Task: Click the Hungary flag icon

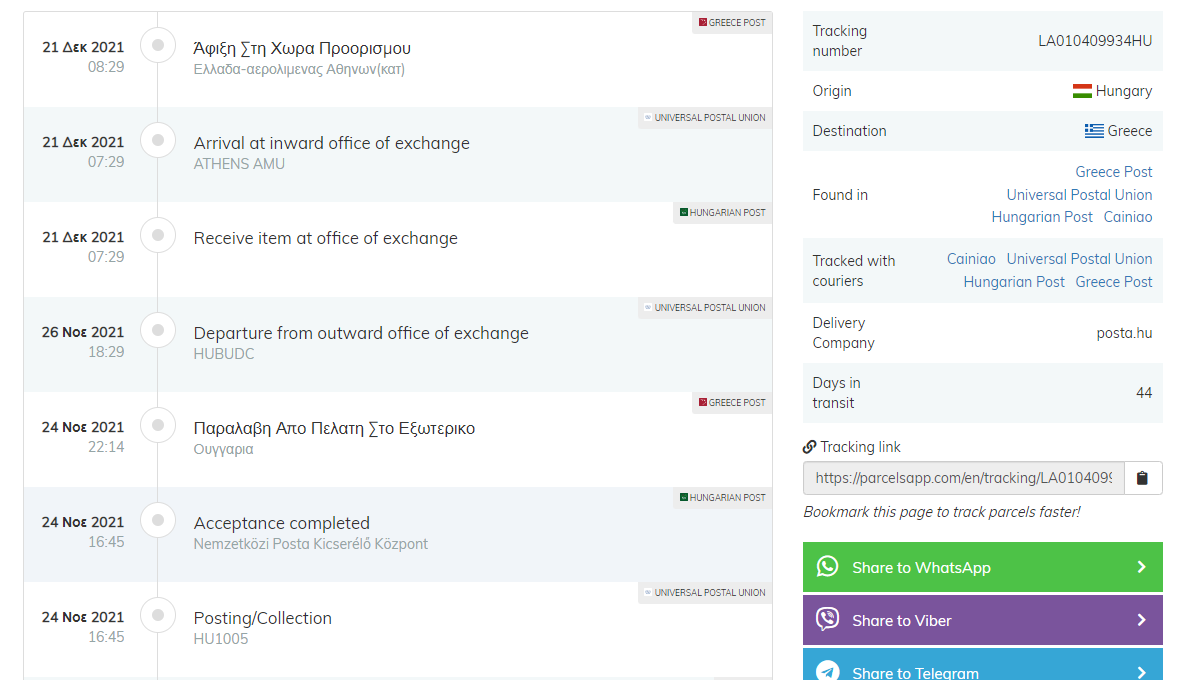Action: tap(1082, 91)
